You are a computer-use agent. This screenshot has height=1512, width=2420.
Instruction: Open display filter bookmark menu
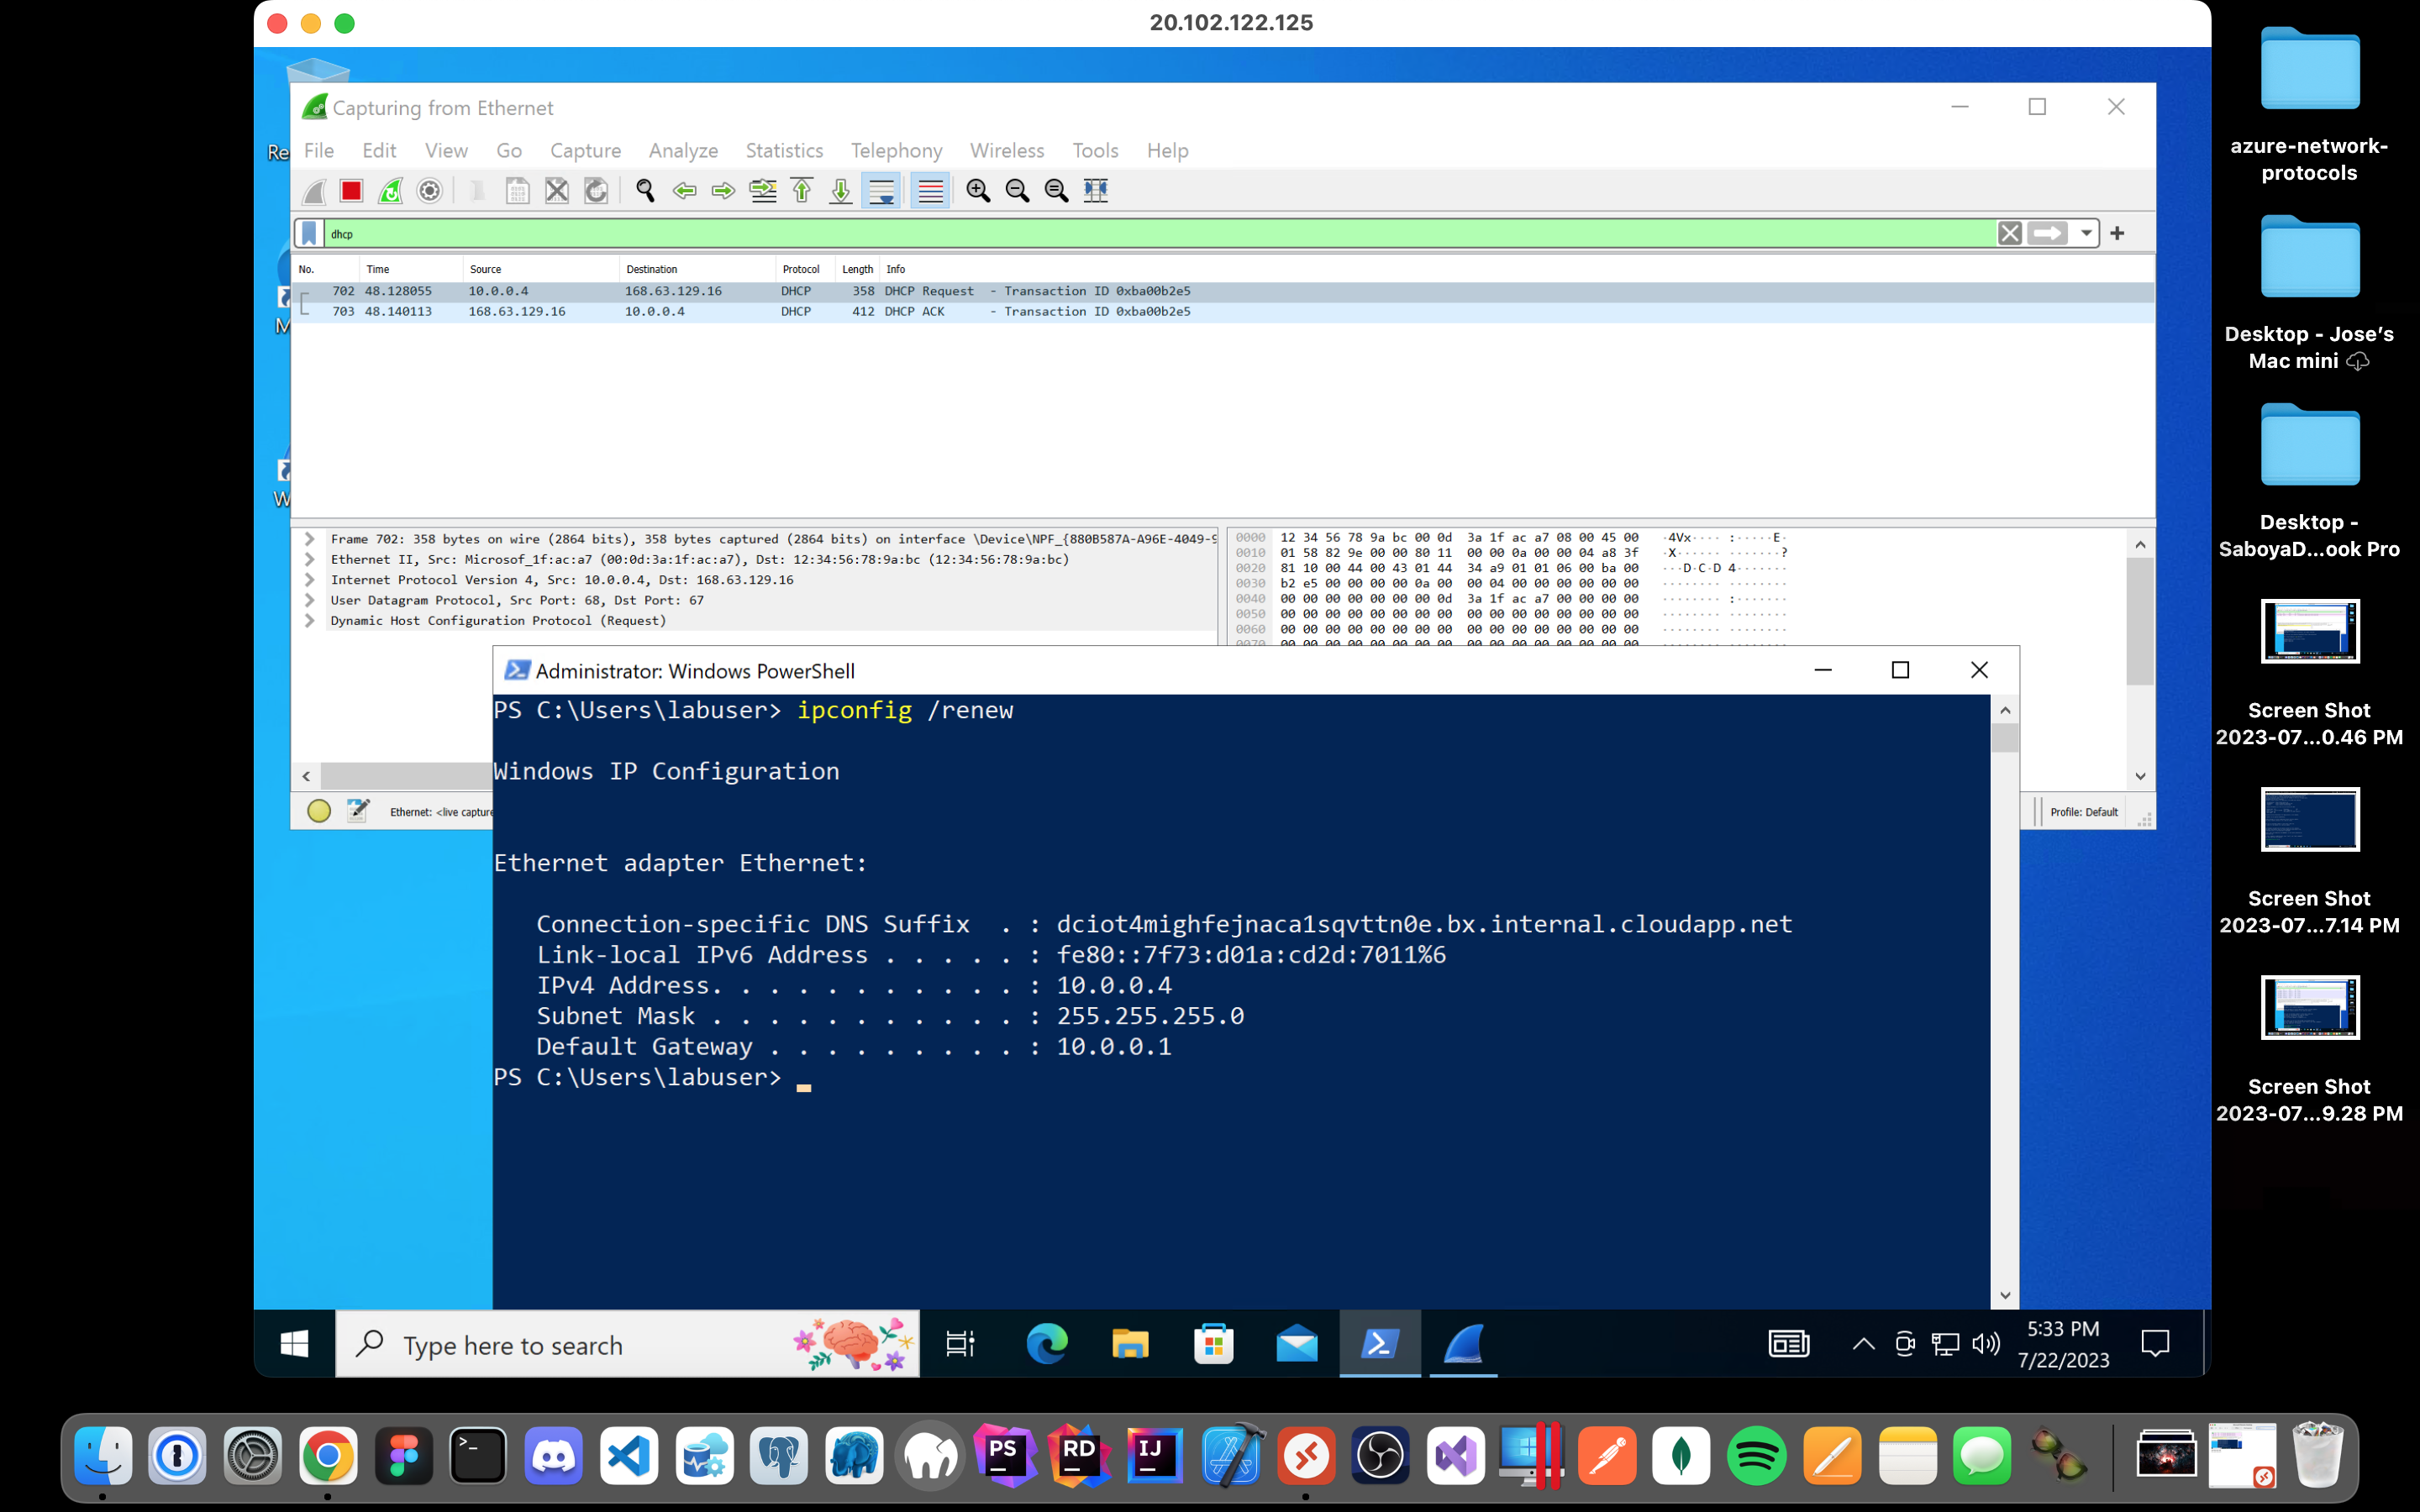click(309, 233)
